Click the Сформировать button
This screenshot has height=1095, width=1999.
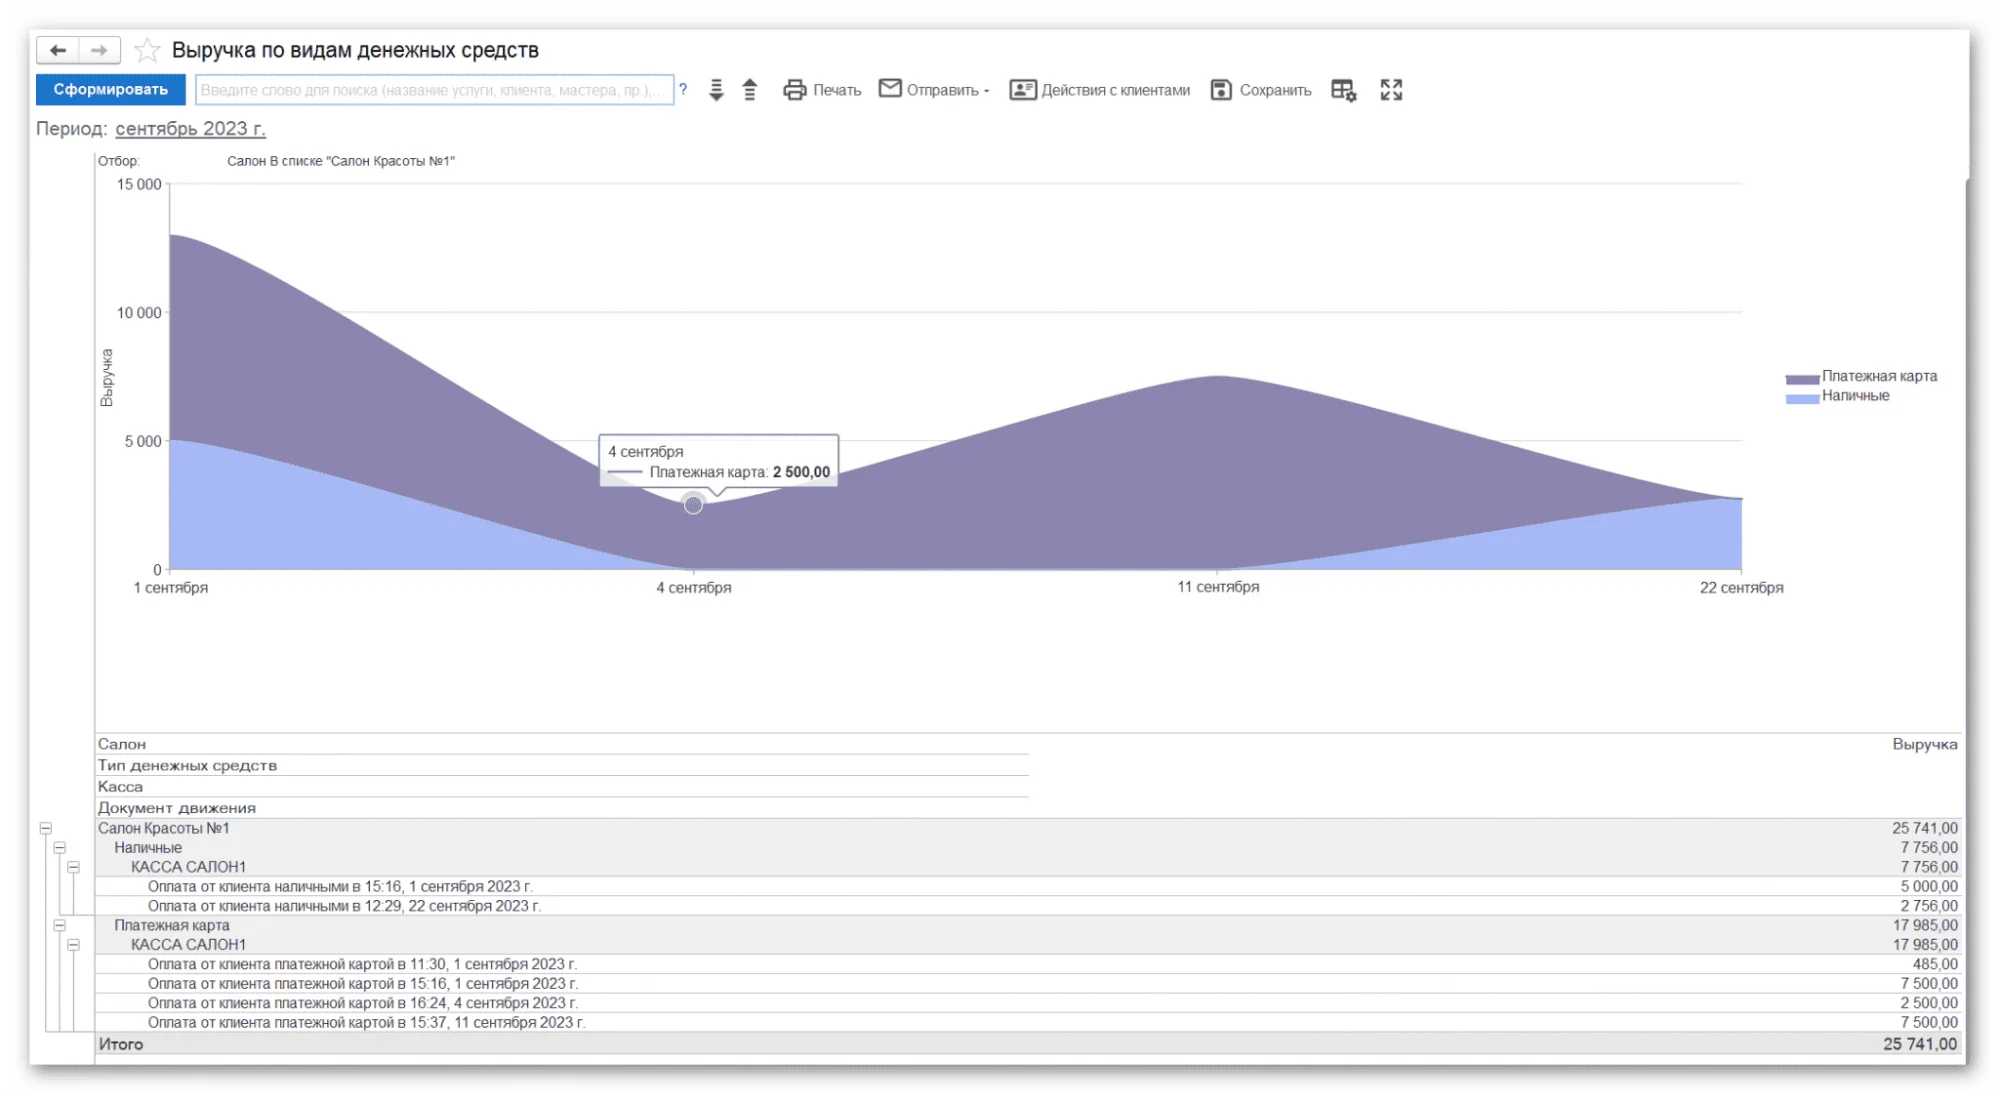[110, 90]
